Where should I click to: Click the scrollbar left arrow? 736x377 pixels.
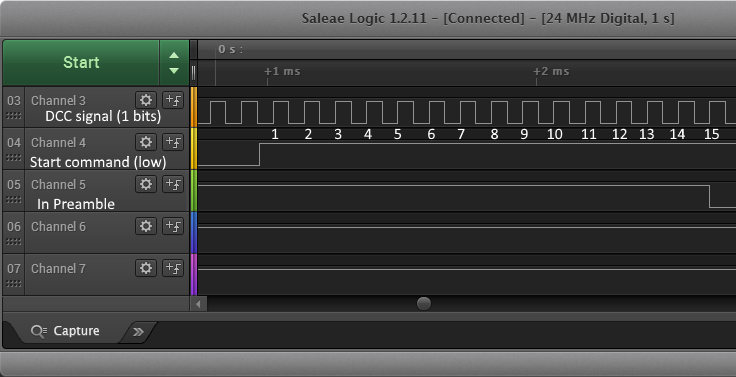click(199, 304)
